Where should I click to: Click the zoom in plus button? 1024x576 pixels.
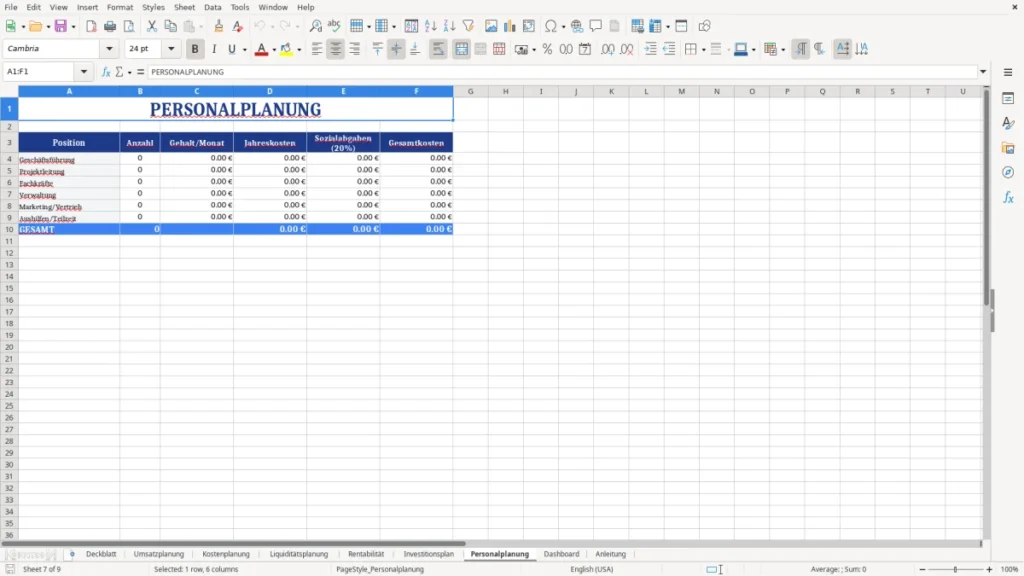(x=989, y=569)
